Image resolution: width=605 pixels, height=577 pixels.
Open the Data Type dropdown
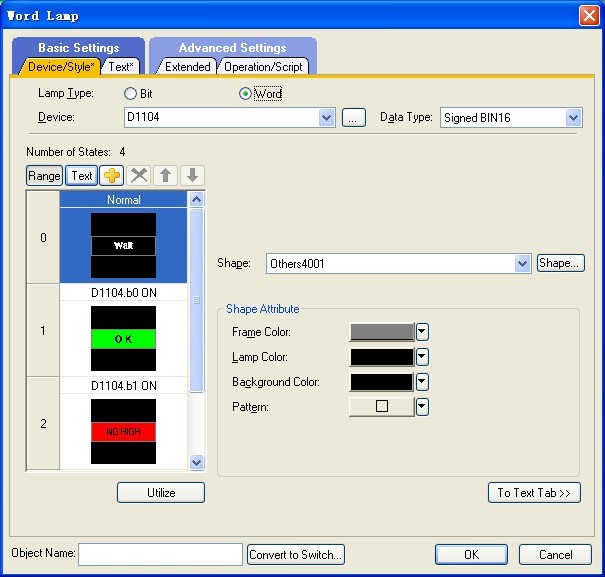click(573, 118)
